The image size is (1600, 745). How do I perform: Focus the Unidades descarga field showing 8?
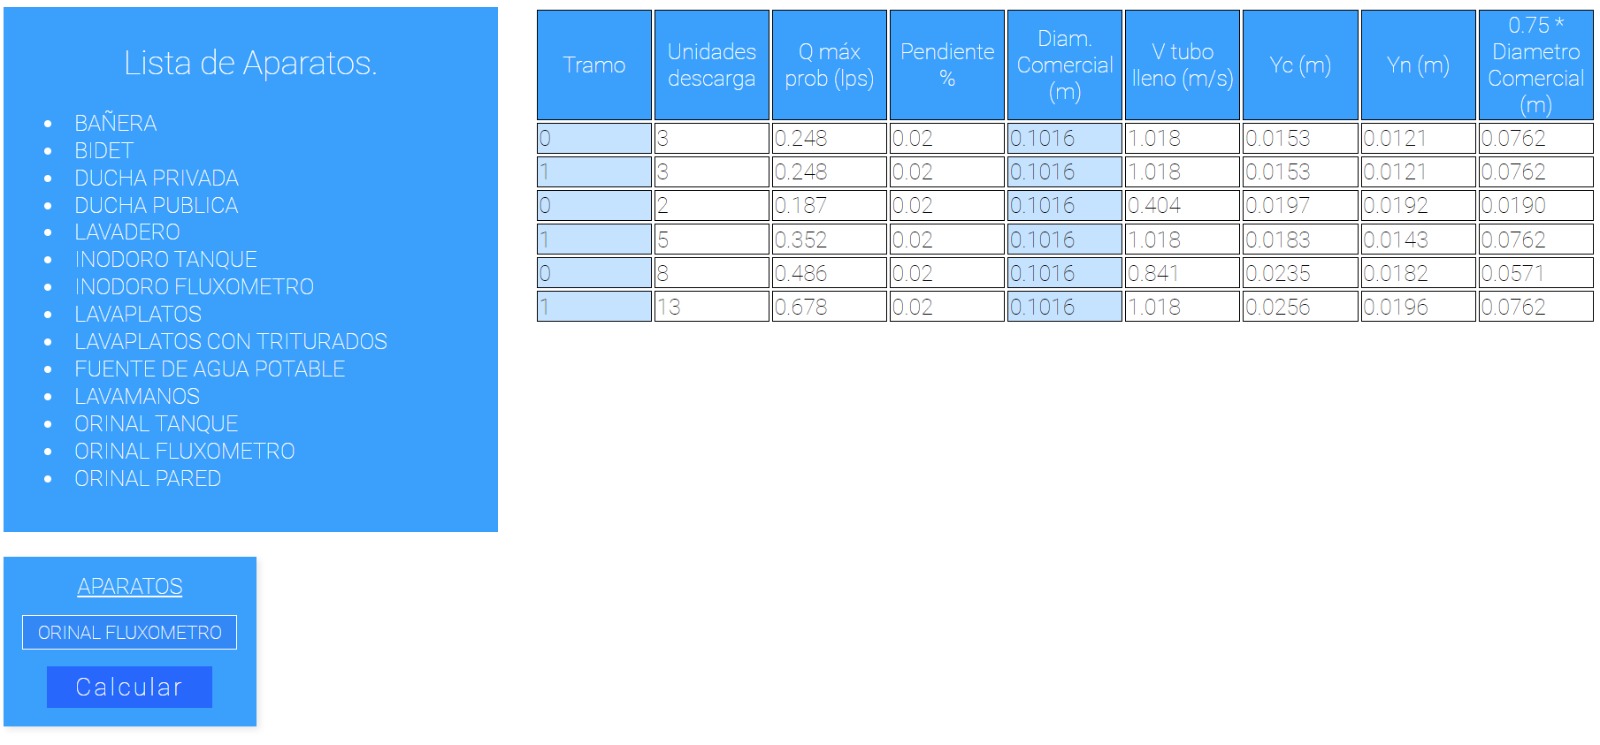[711, 273]
